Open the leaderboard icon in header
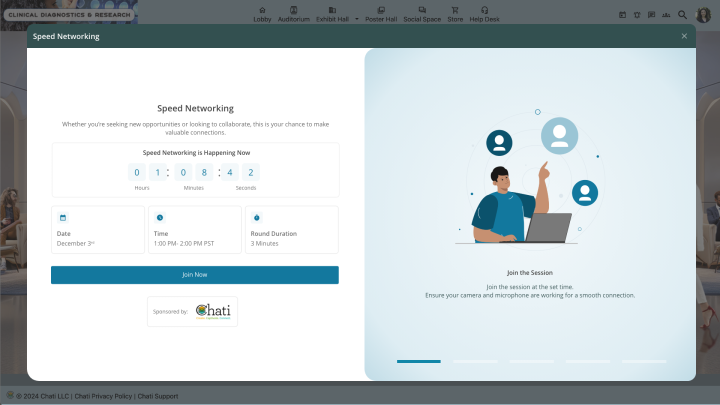The height and width of the screenshot is (405, 720). pos(666,15)
